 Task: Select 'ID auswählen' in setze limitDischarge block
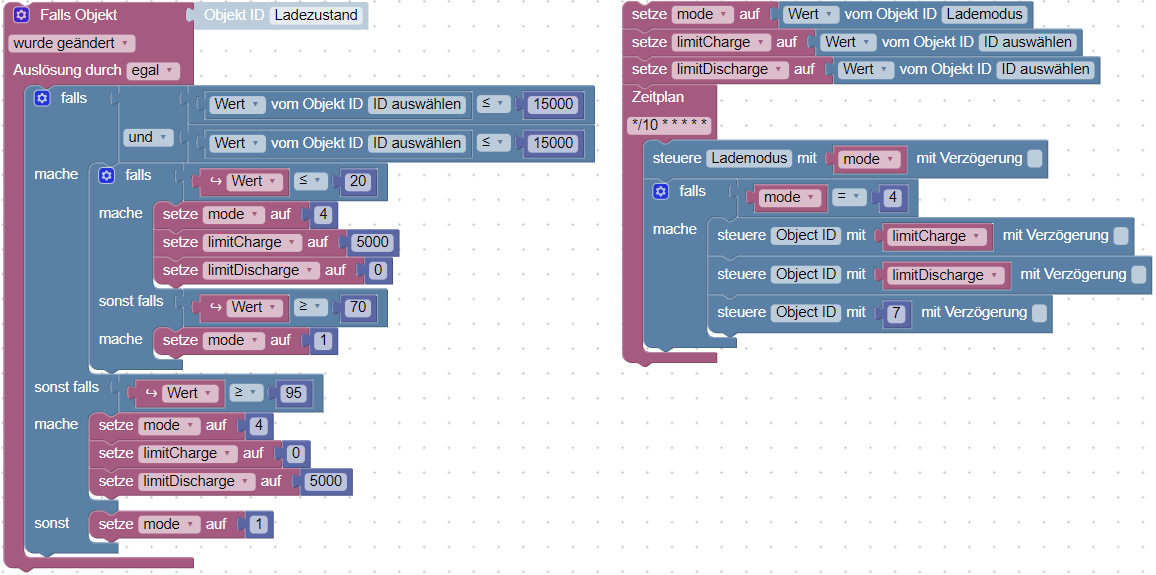[x=1045, y=69]
